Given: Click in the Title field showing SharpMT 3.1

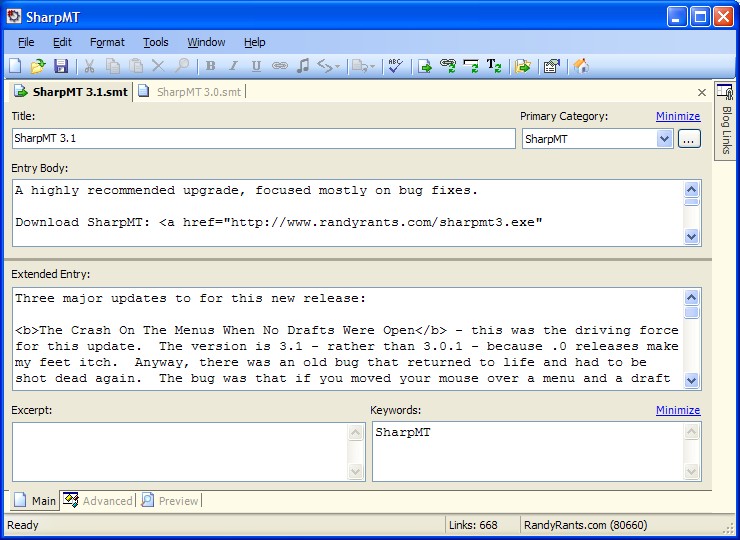Looking at the screenshot, I should (263, 138).
